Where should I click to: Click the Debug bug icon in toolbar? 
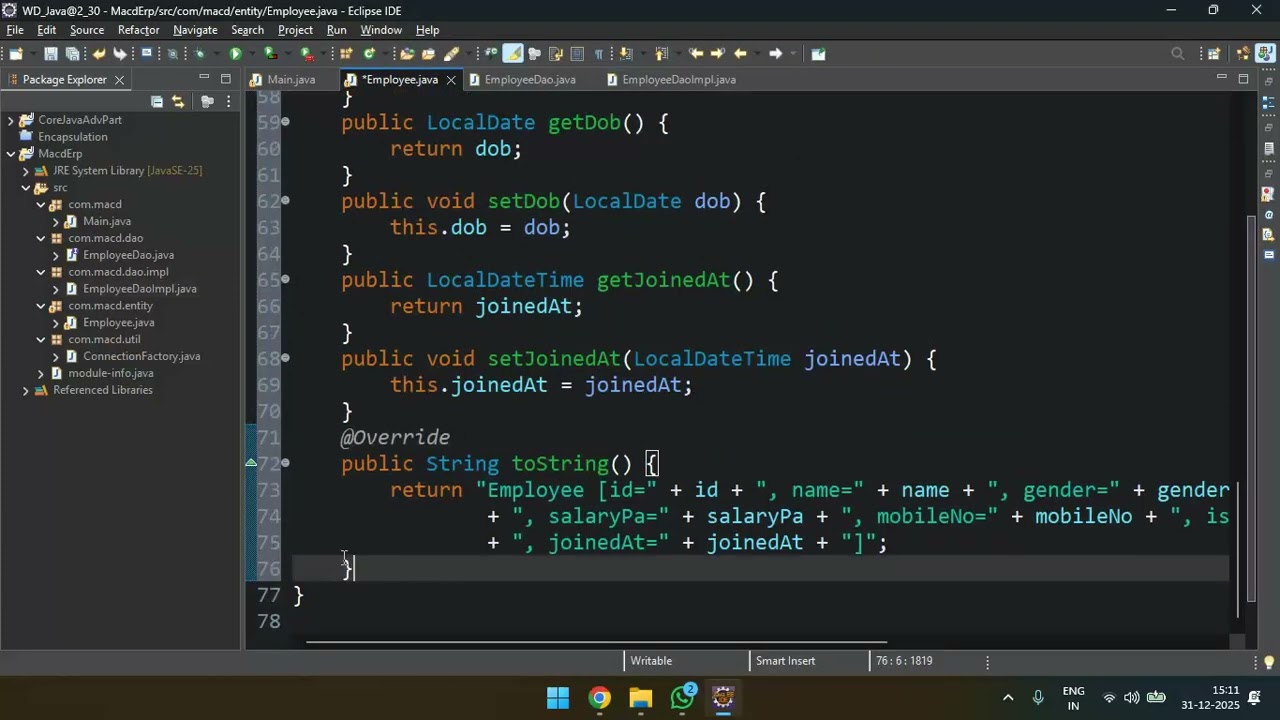(199, 53)
